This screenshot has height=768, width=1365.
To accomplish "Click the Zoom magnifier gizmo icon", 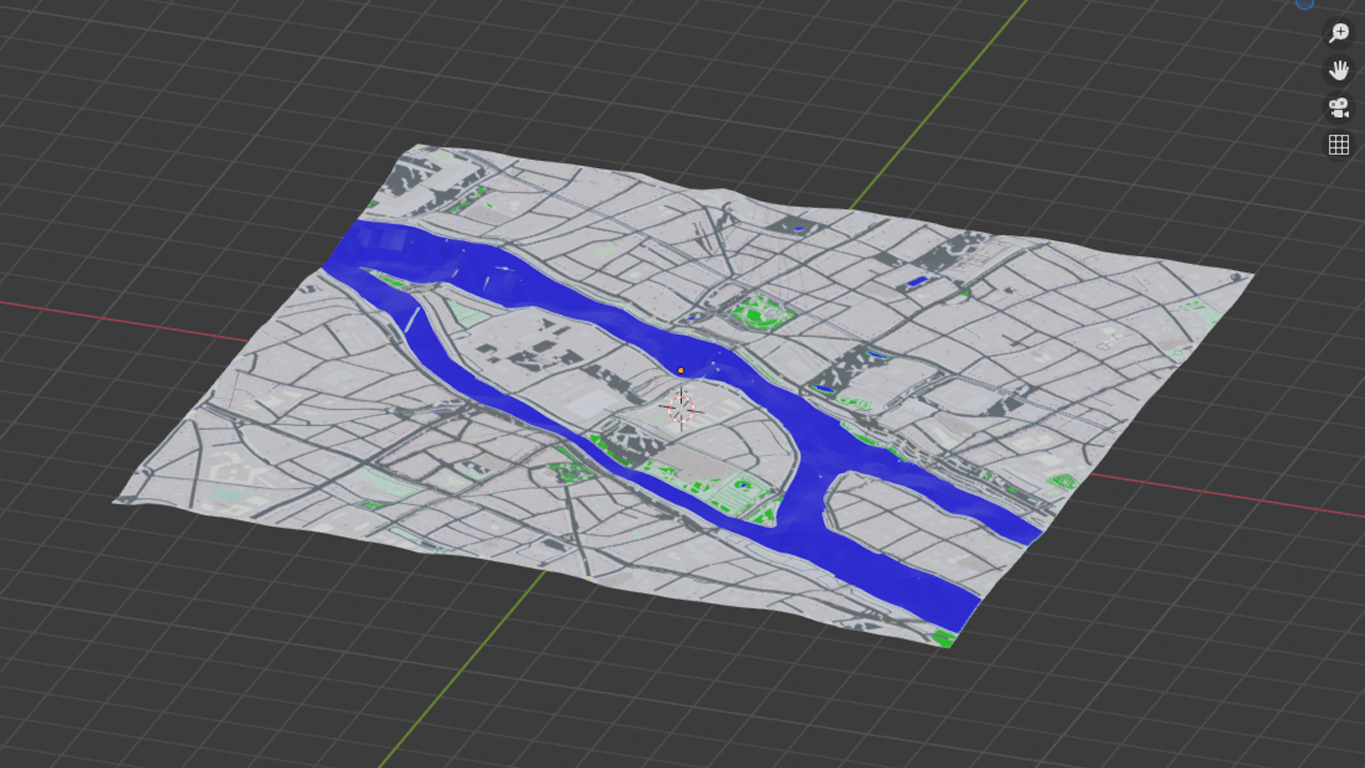I will [1338, 33].
